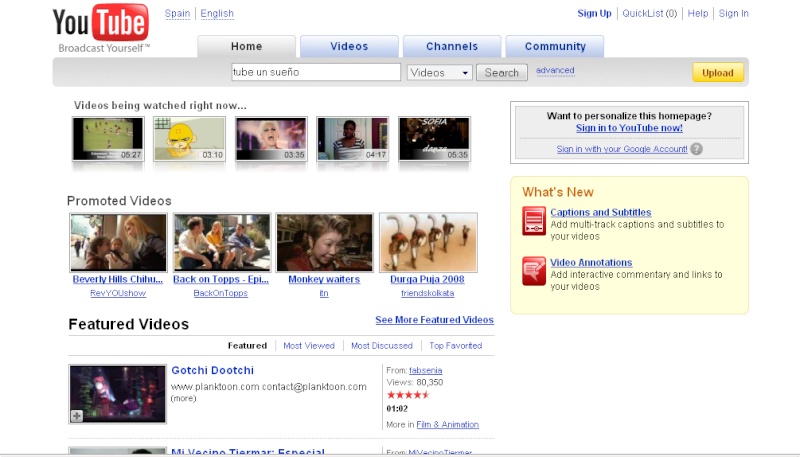Open QuickList (0) link

pyautogui.click(x=649, y=14)
